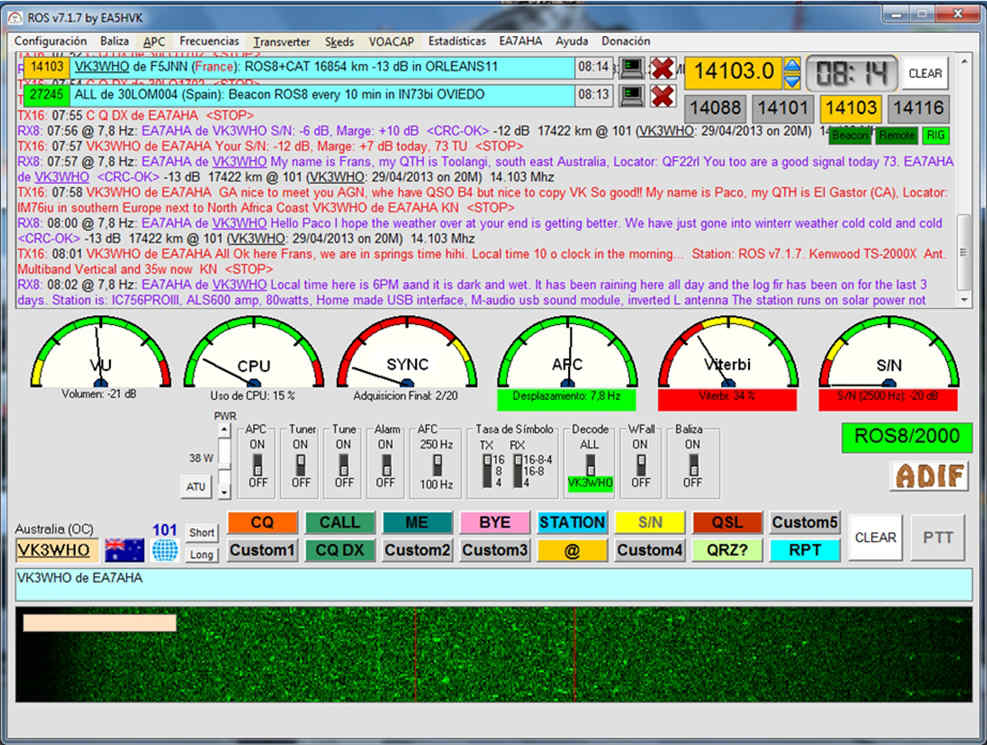The width and height of the screenshot is (987, 745).
Task: Click the PWR slider down arrow
Action: (224, 491)
